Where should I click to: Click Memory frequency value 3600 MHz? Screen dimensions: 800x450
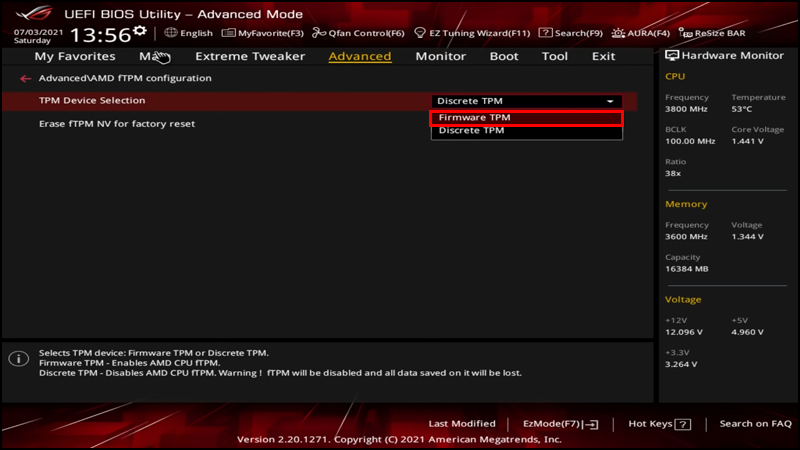(686, 237)
